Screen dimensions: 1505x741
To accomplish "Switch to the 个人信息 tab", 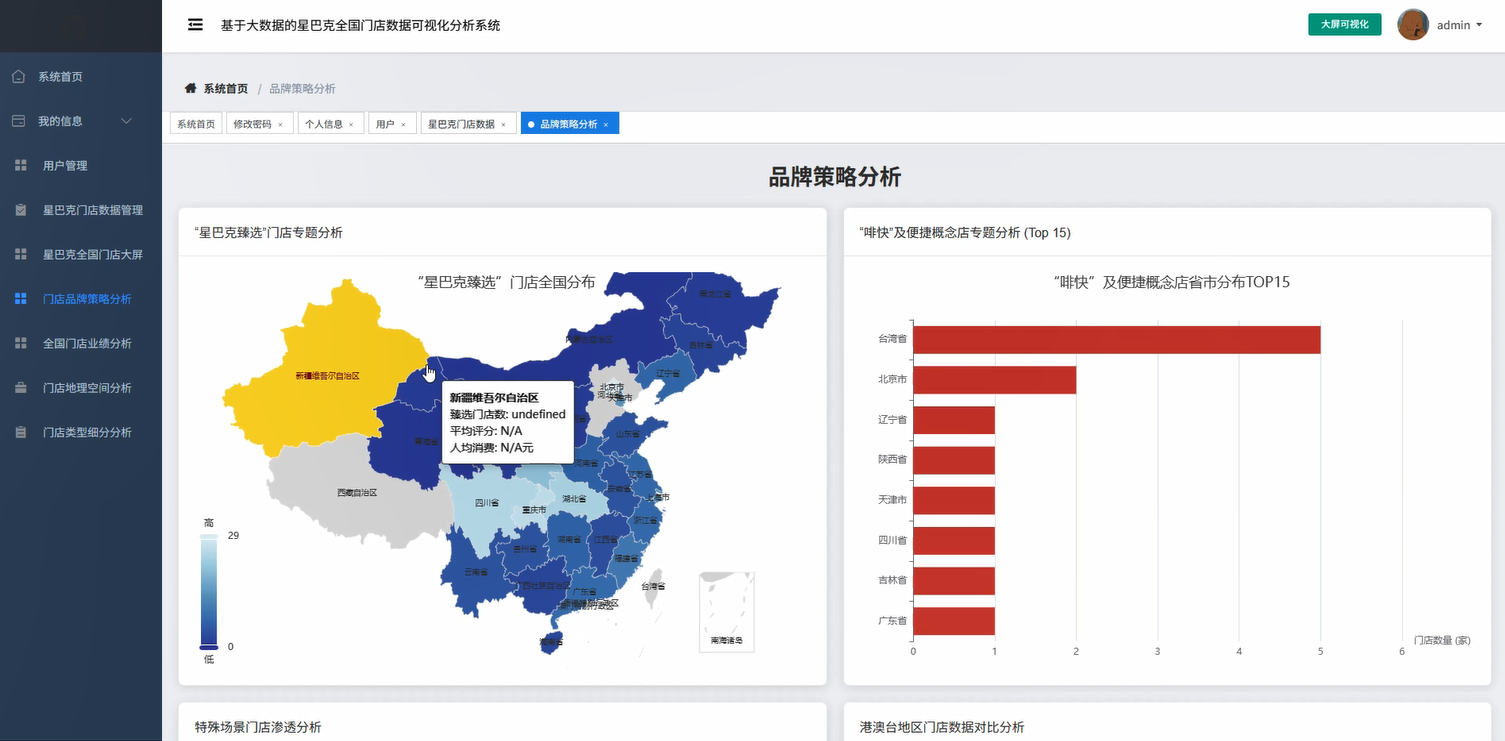I will pyautogui.click(x=324, y=123).
